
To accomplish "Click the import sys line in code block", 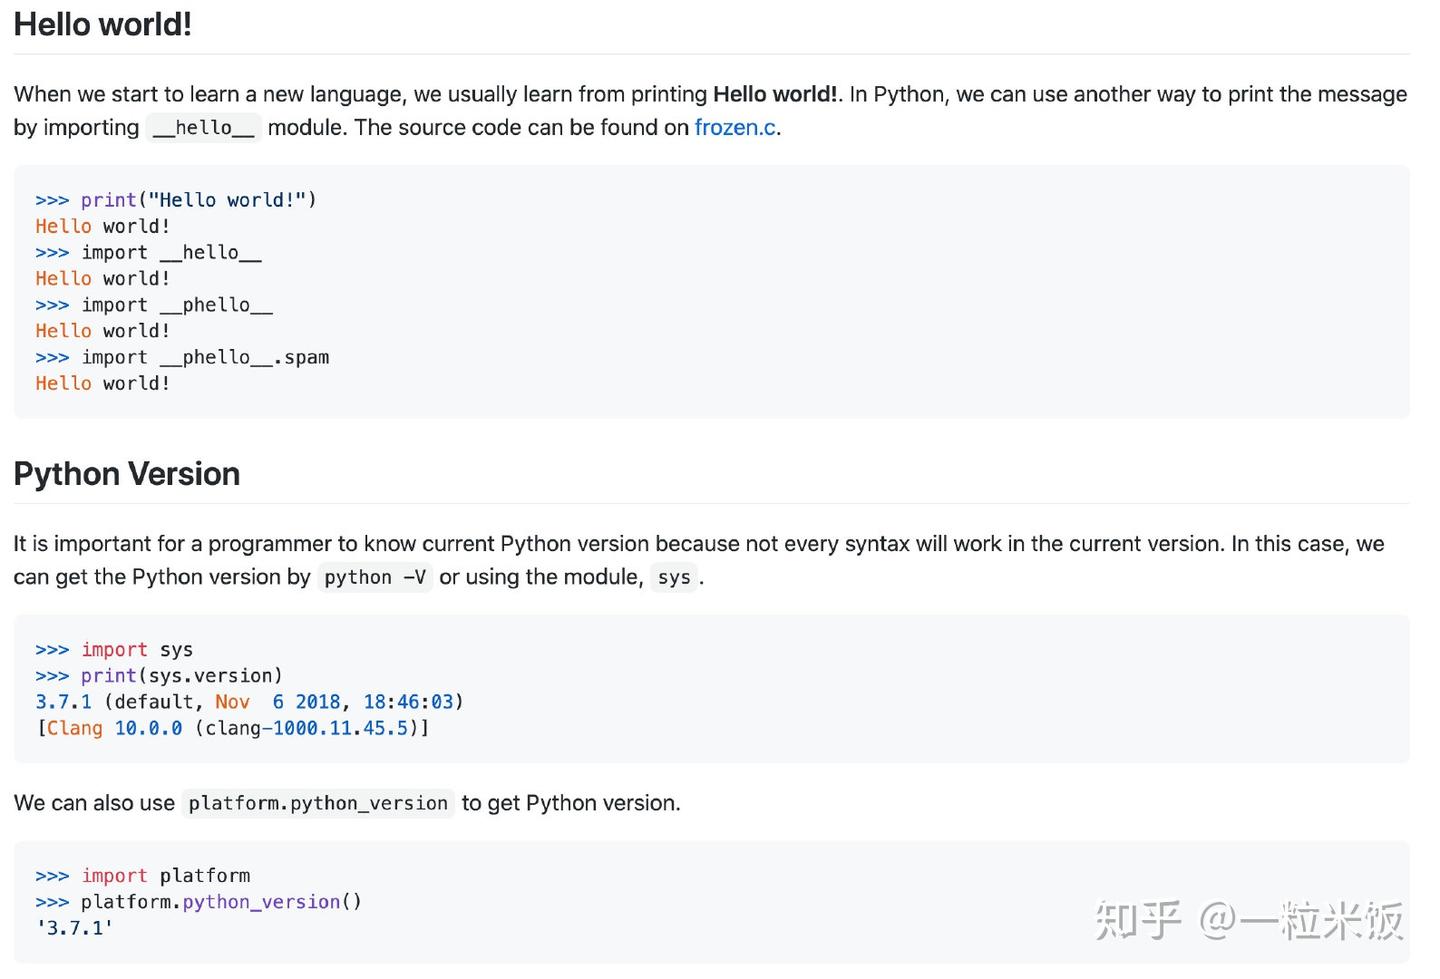I will (113, 649).
